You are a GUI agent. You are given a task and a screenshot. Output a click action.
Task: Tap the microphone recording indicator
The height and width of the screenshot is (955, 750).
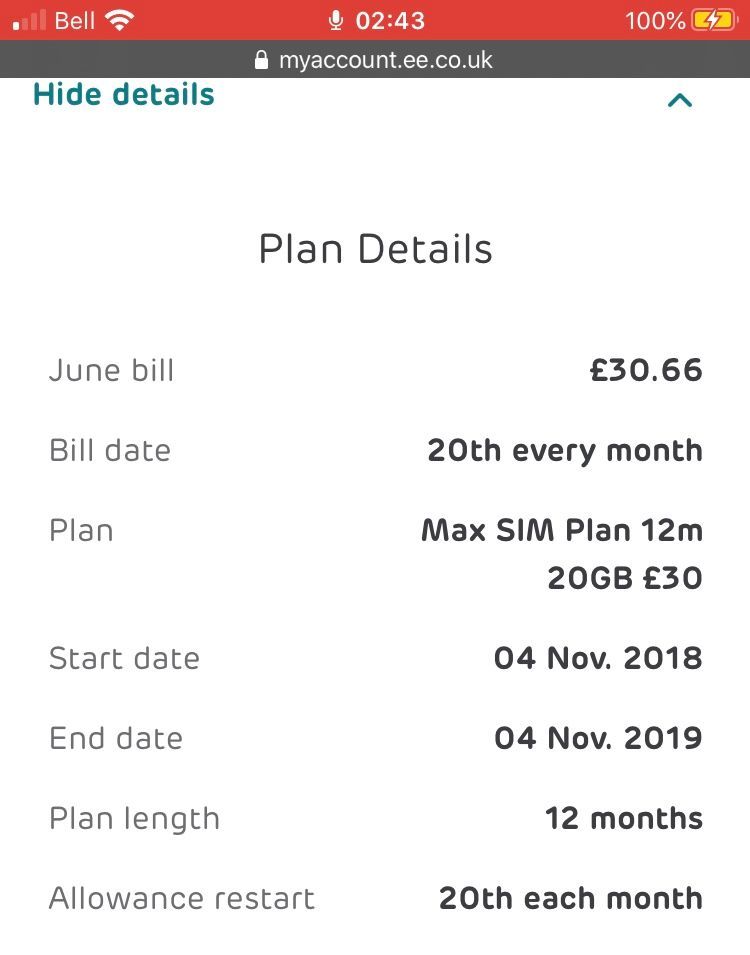[335, 20]
